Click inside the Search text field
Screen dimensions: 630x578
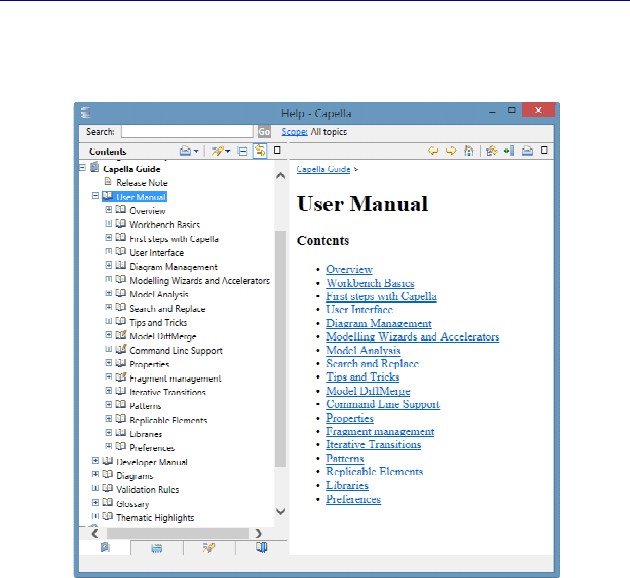point(187,131)
